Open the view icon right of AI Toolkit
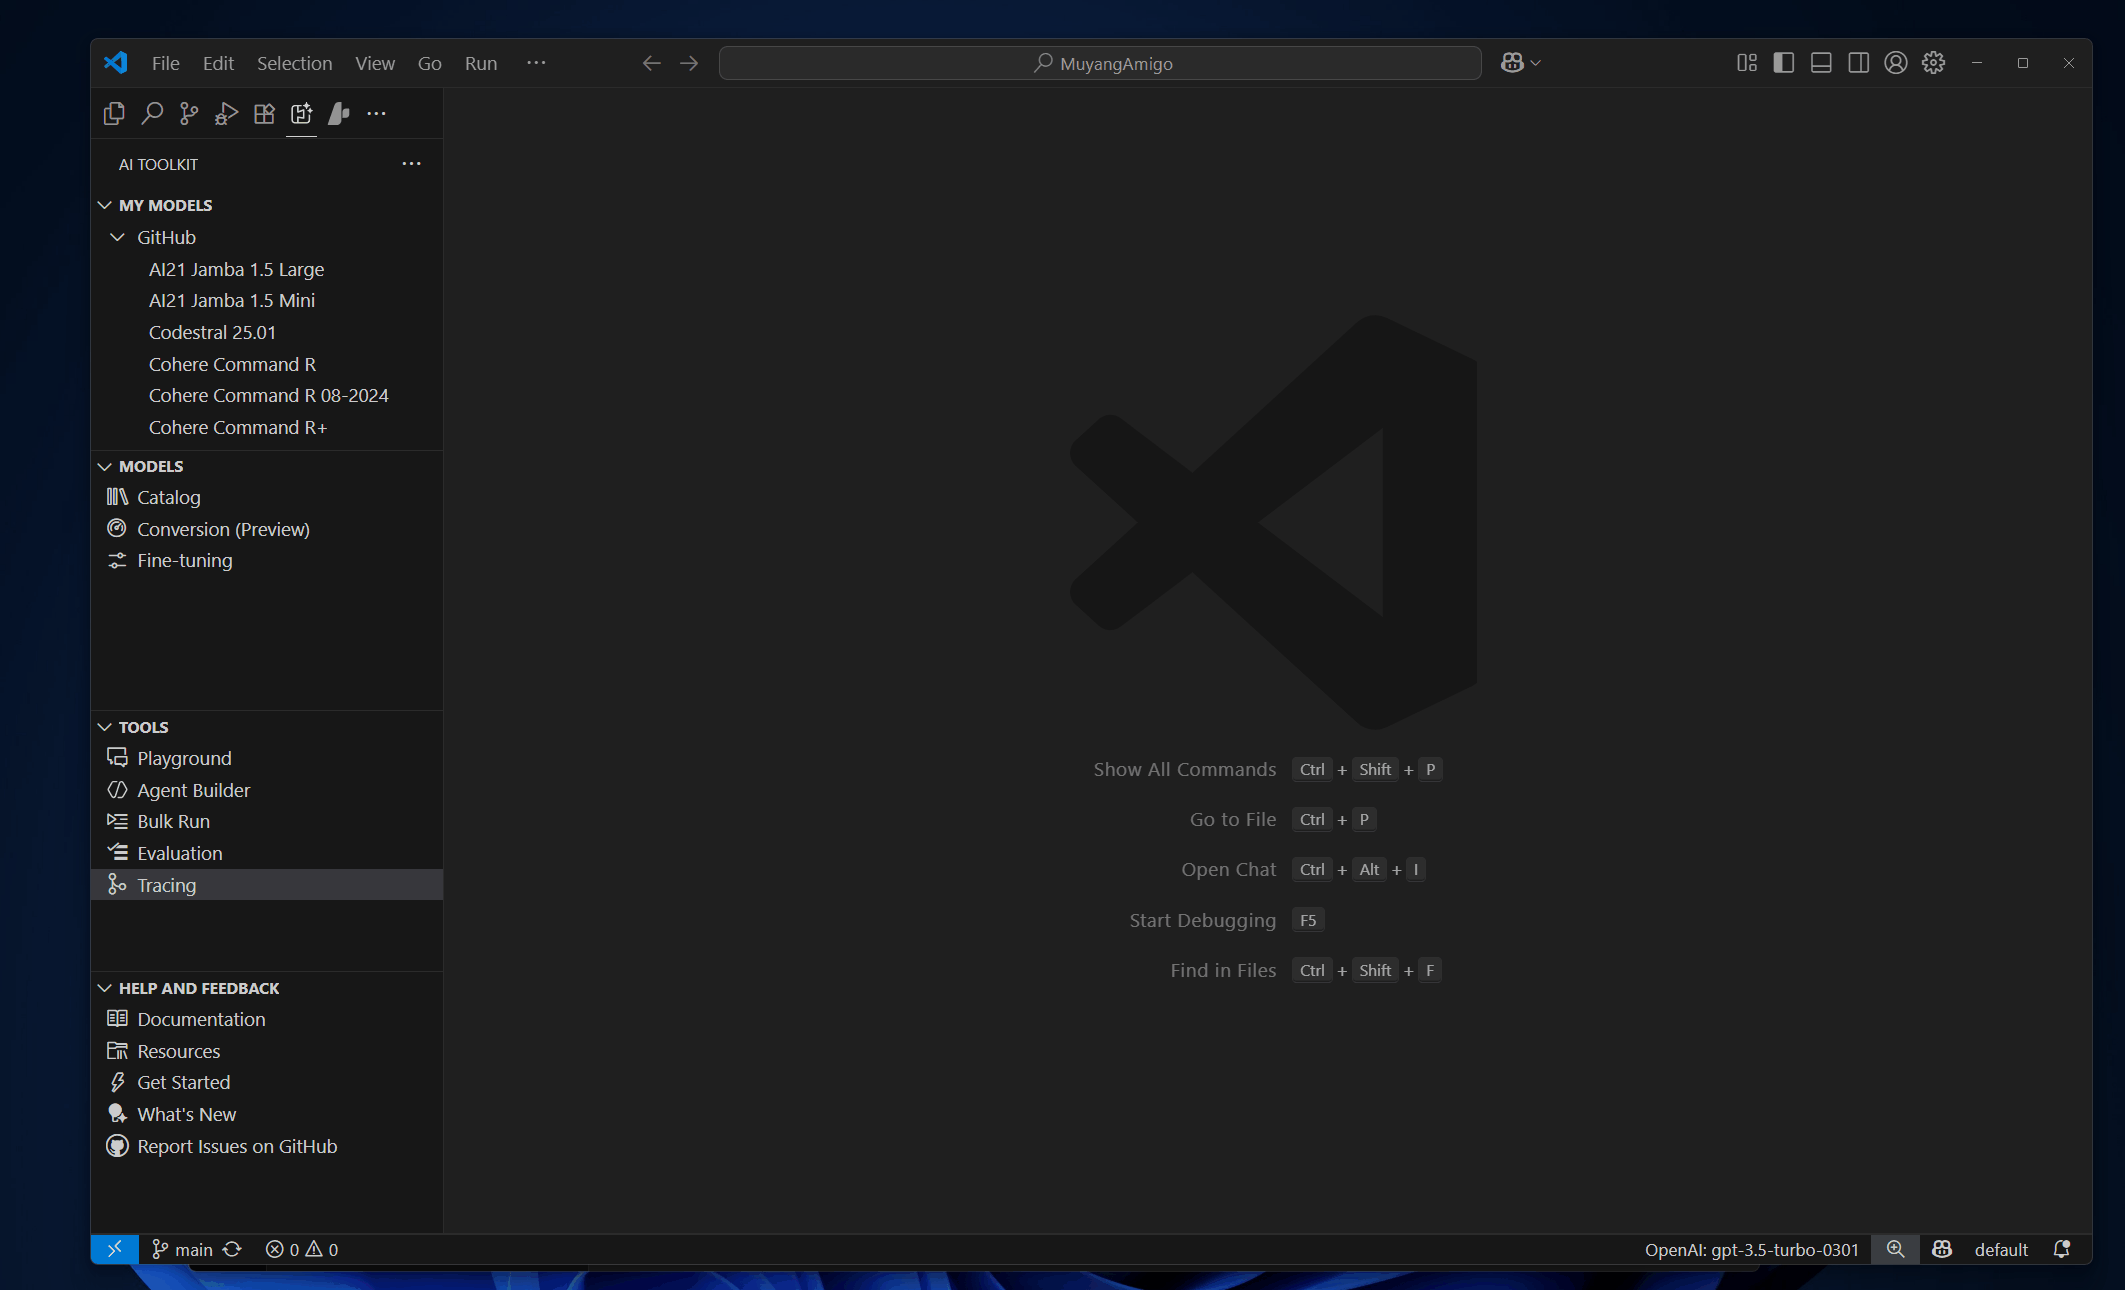This screenshot has width=2125, height=1290. [x=339, y=114]
